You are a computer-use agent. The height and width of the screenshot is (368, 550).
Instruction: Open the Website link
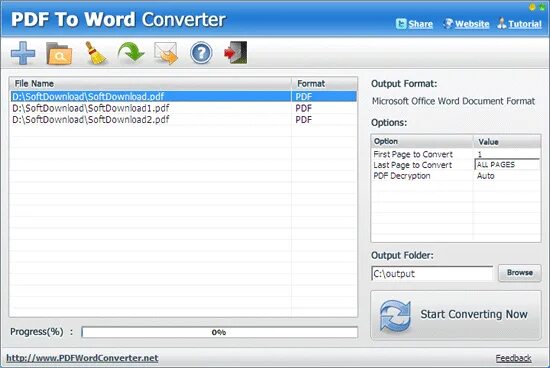(472, 24)
